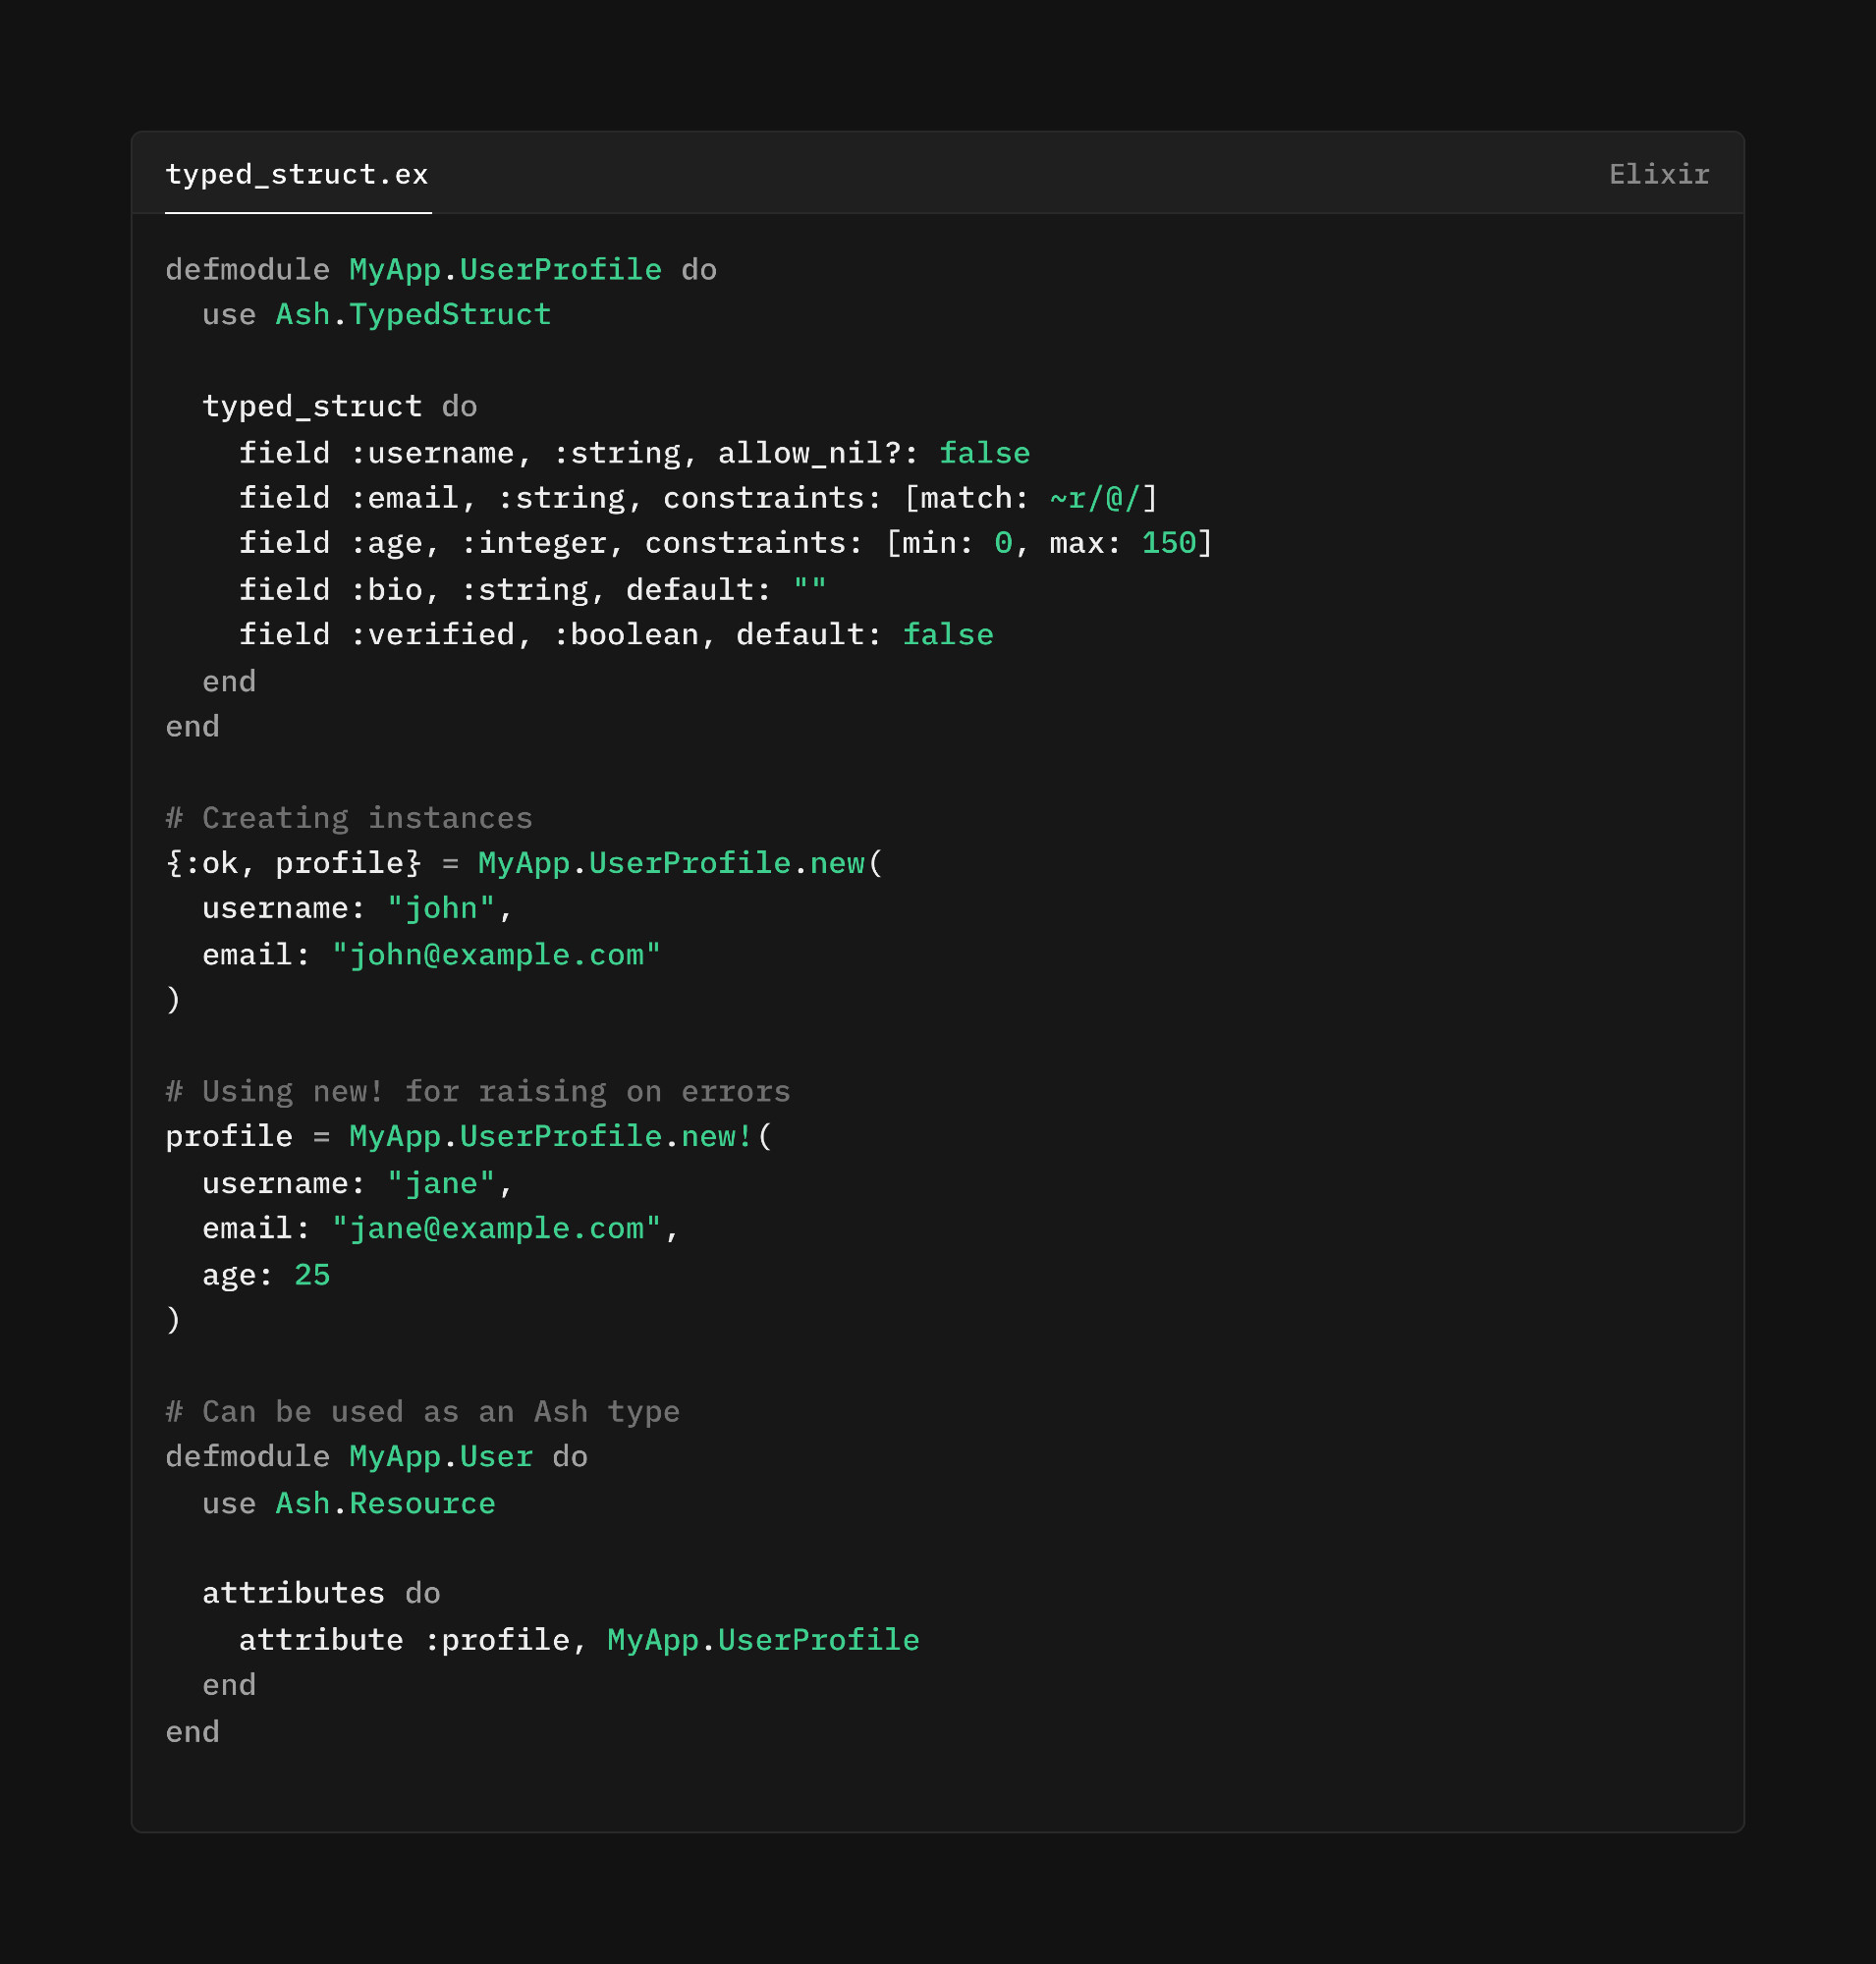Click the "jane" username string

440,1184
